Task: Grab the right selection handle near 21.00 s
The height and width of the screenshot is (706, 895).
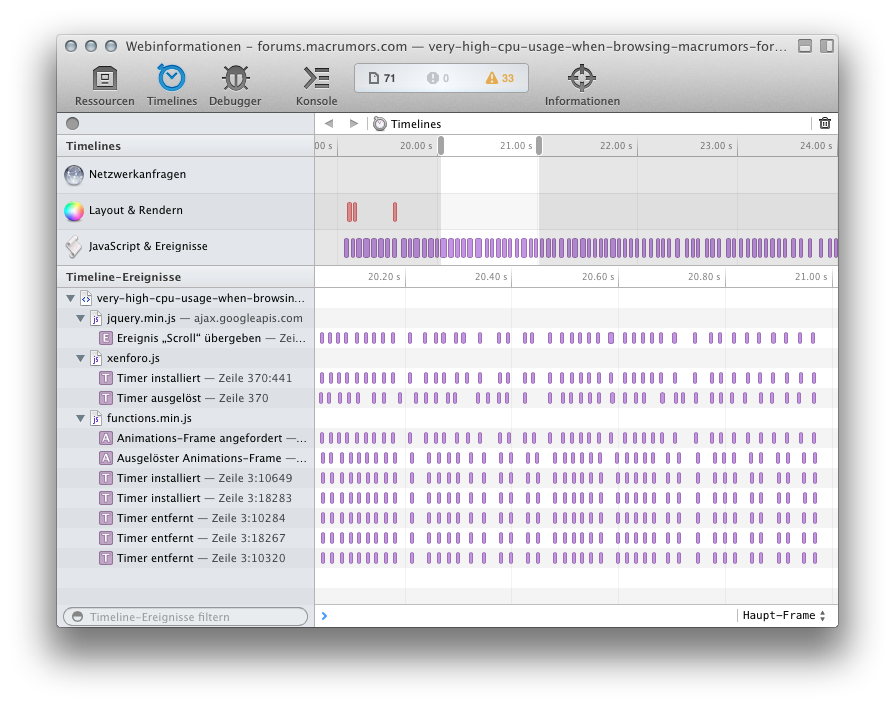Action: tap(539, 146)
